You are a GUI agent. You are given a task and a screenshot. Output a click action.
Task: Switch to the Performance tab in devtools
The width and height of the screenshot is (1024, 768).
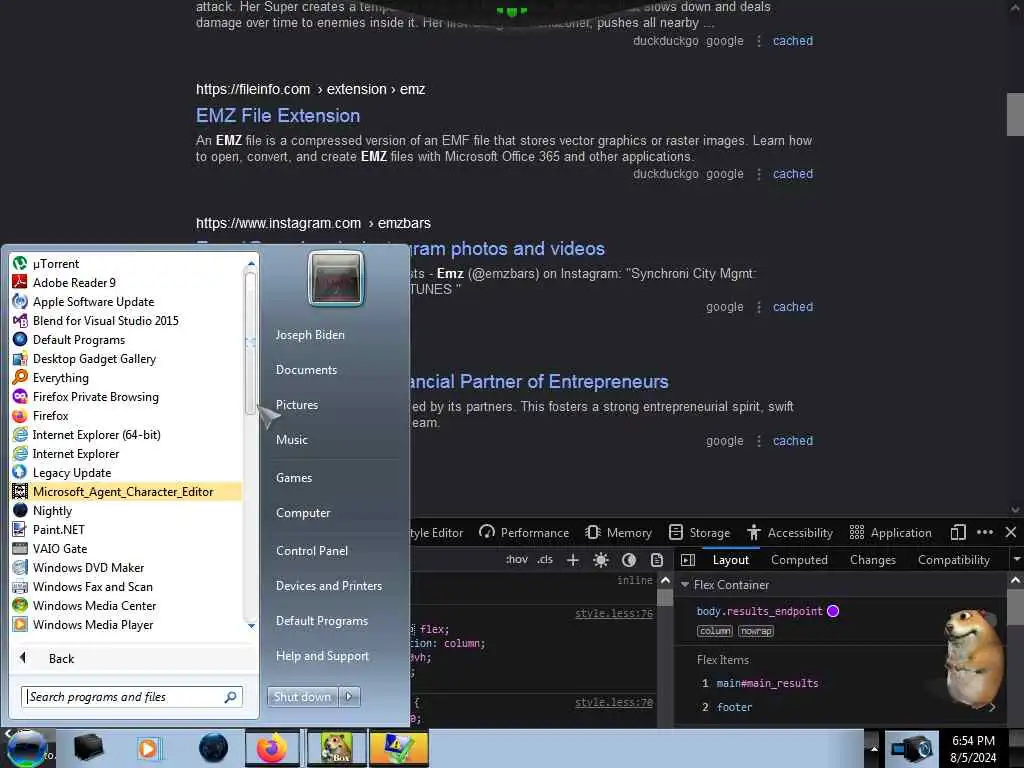(x=524, y=532)
